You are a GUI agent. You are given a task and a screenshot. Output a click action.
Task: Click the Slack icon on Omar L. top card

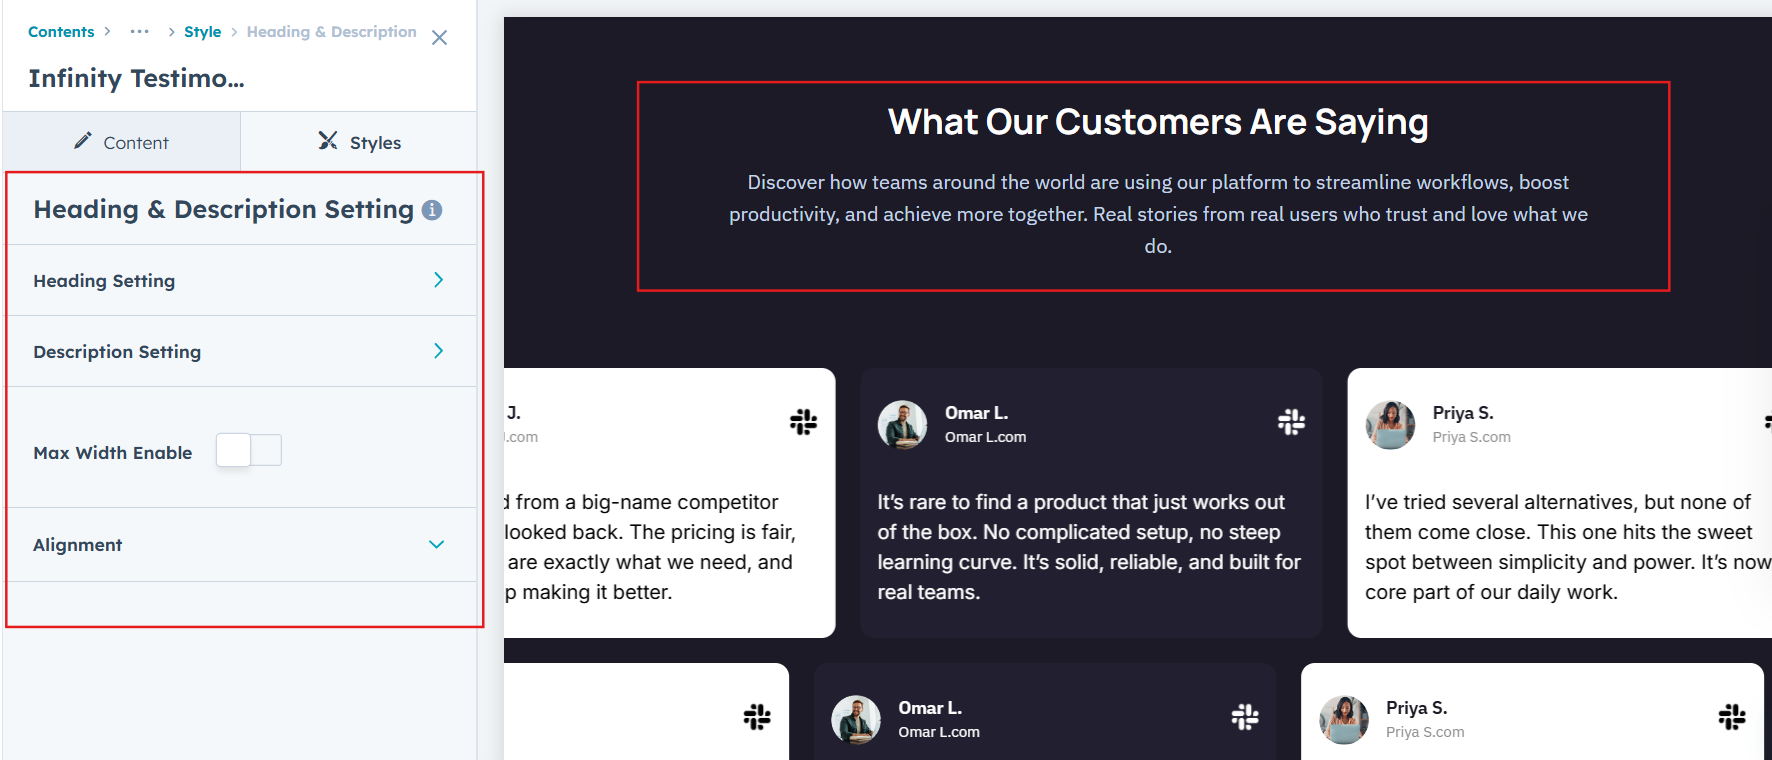[1291, 422]
